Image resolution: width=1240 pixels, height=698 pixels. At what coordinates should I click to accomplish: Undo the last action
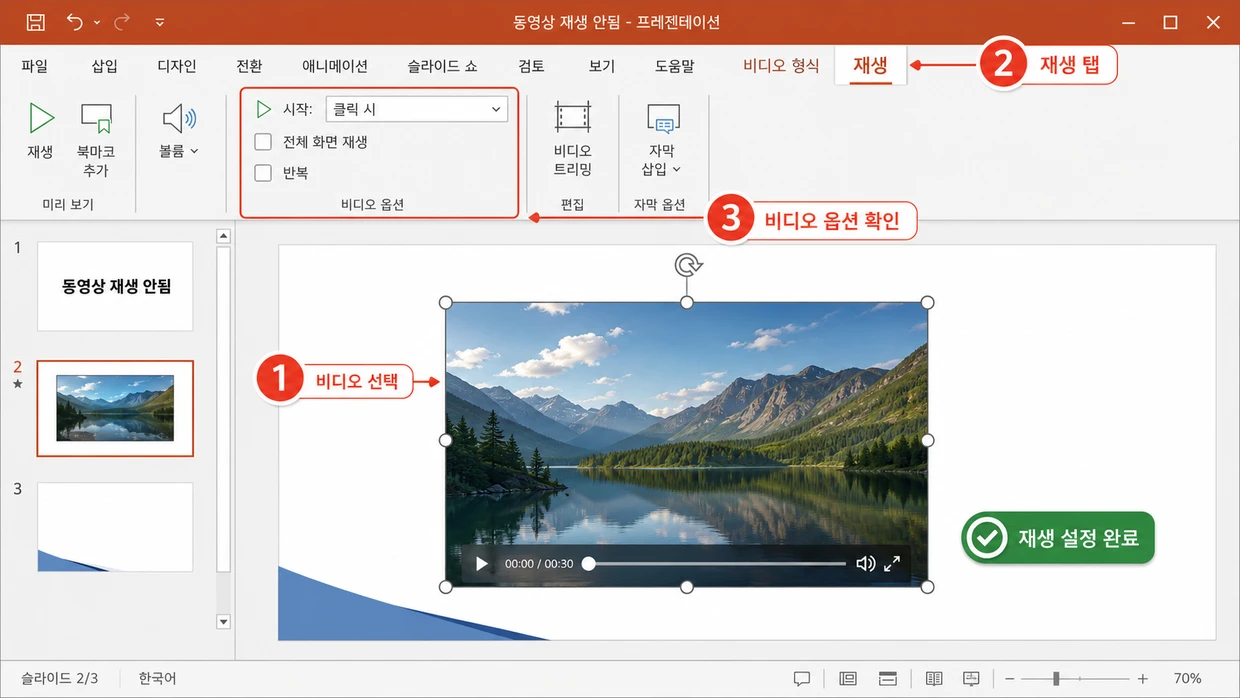coord(75,22)
